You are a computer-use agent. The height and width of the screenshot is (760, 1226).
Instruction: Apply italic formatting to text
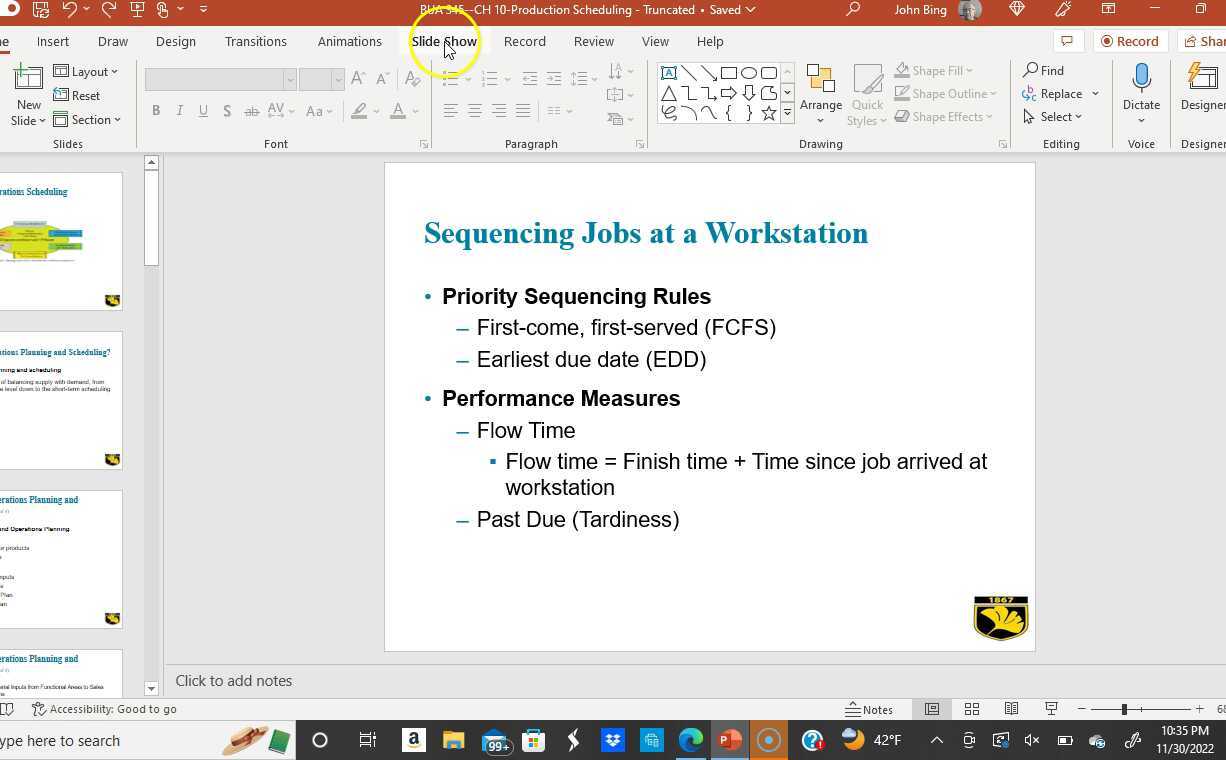(179, 110)
